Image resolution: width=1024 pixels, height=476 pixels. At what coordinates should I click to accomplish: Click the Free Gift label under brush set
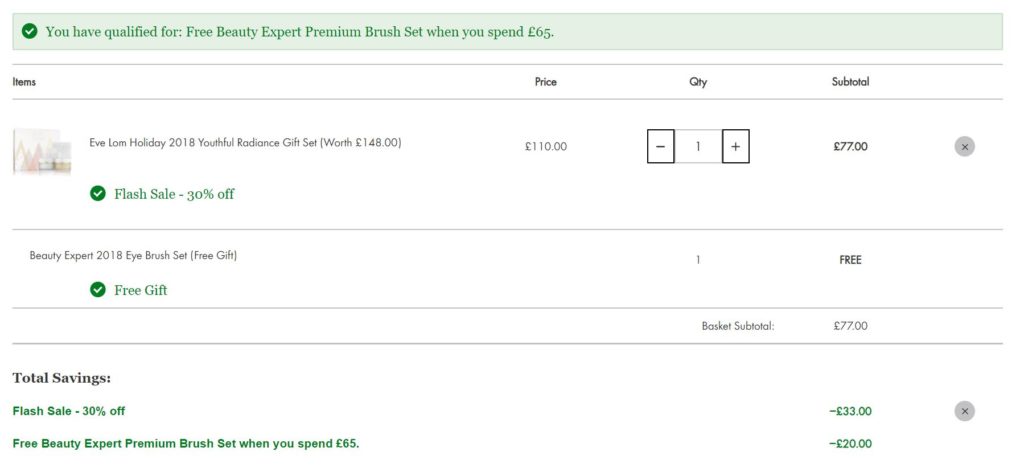(x=141, y=291)
